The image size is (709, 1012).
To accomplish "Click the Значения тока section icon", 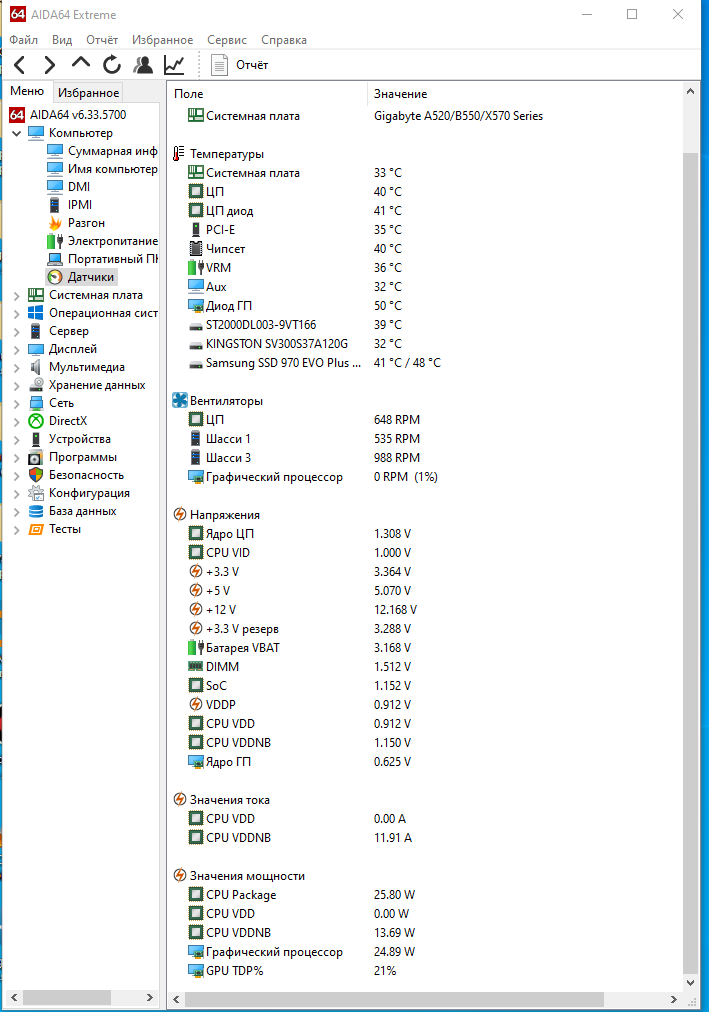I will click(180, 800).
